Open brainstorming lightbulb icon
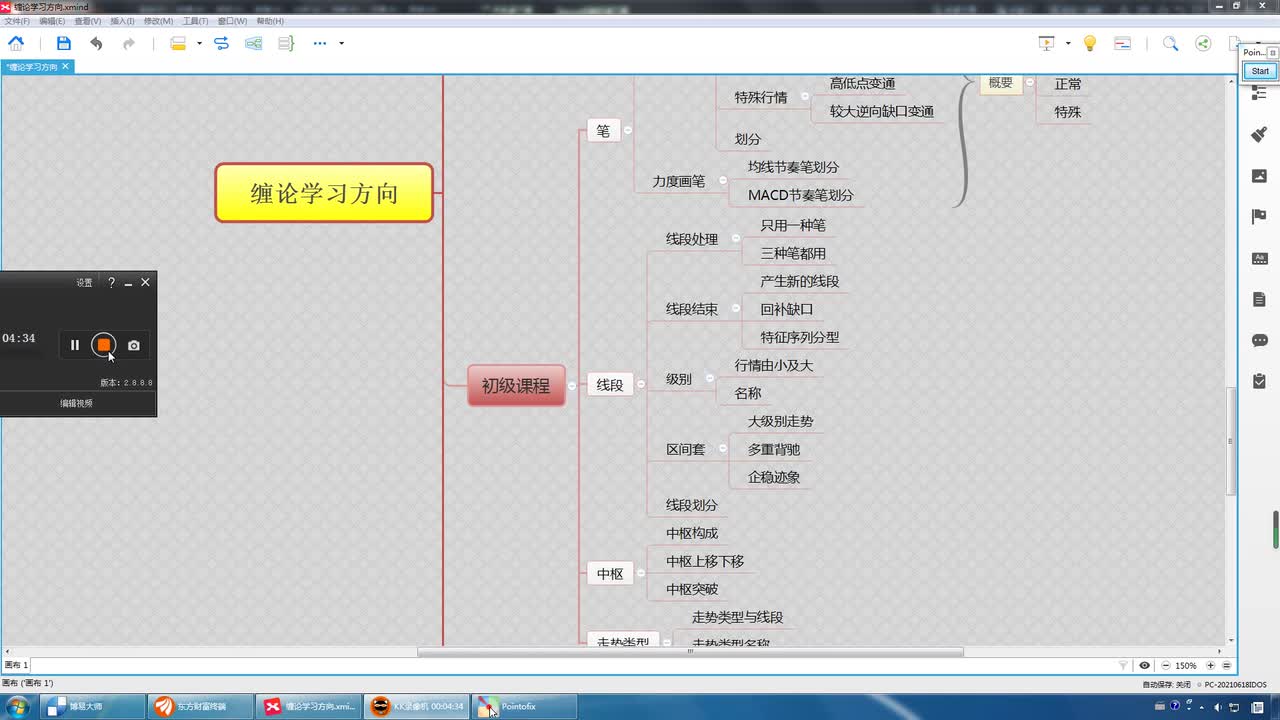The image size is (1280, 720). 1090,43
